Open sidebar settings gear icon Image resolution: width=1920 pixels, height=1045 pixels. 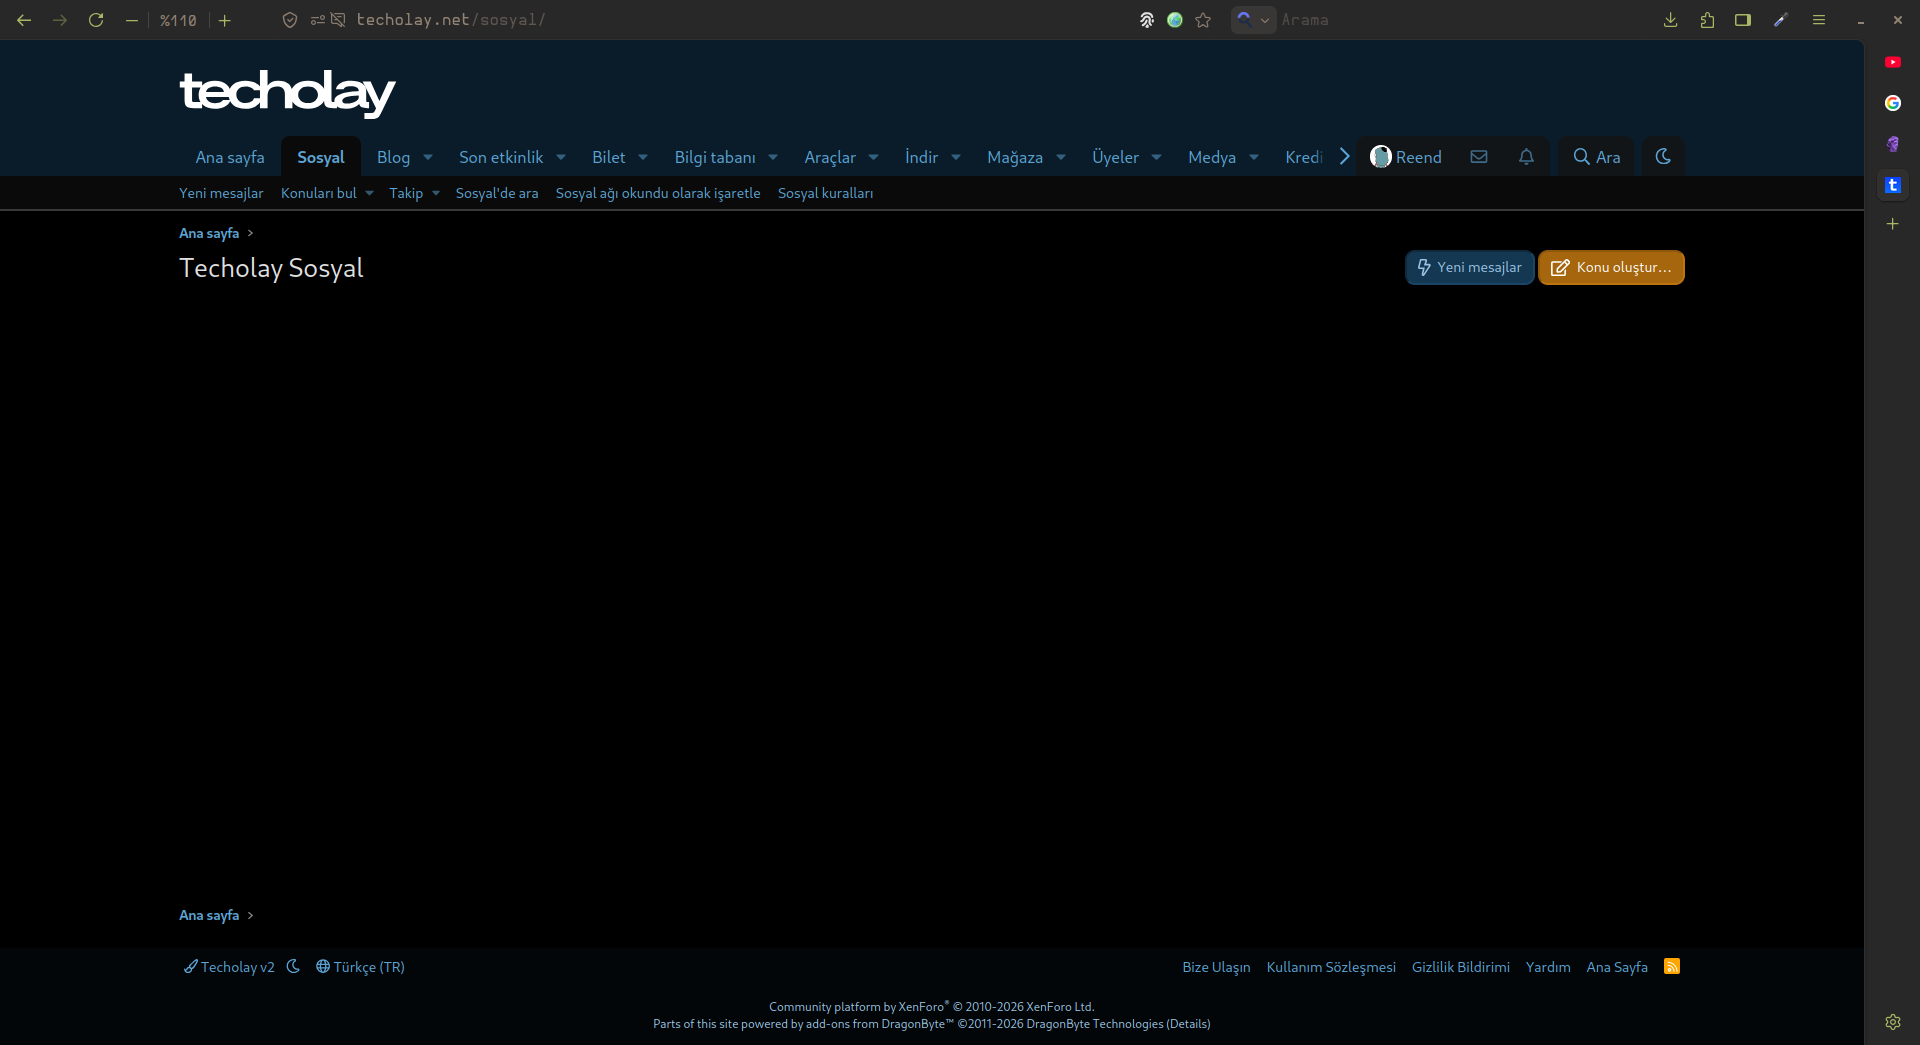coord(1893,1022)
